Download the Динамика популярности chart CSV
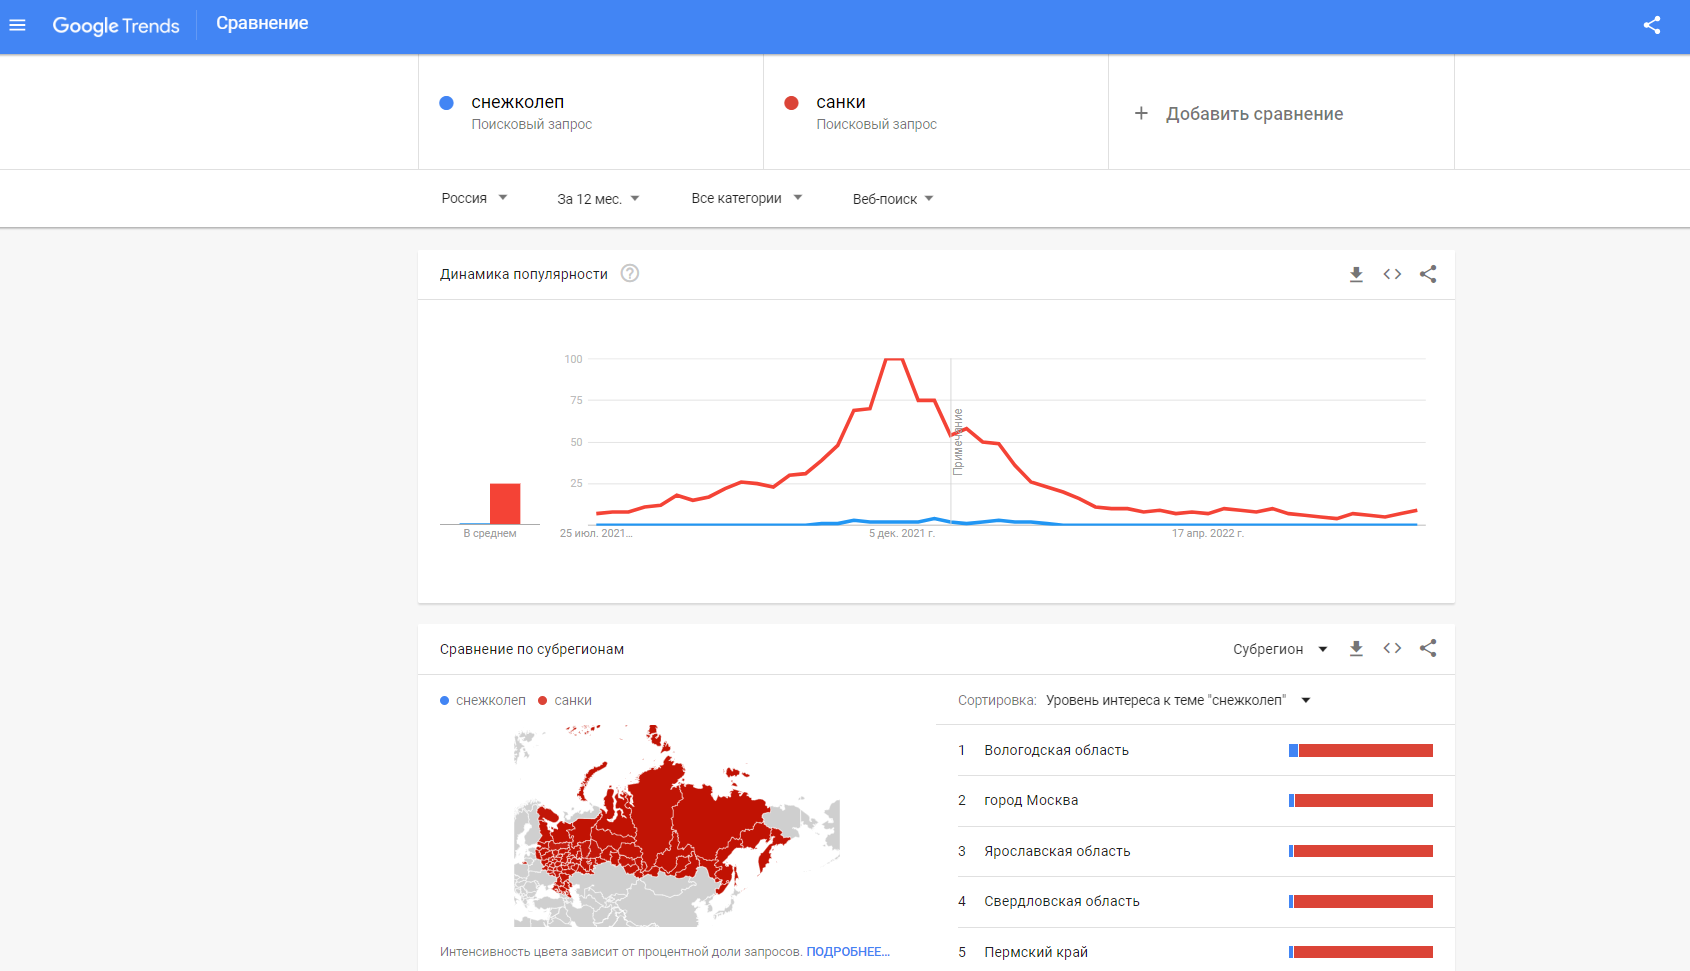Screen dimensions: 1690x971 tap(1356, 274)
